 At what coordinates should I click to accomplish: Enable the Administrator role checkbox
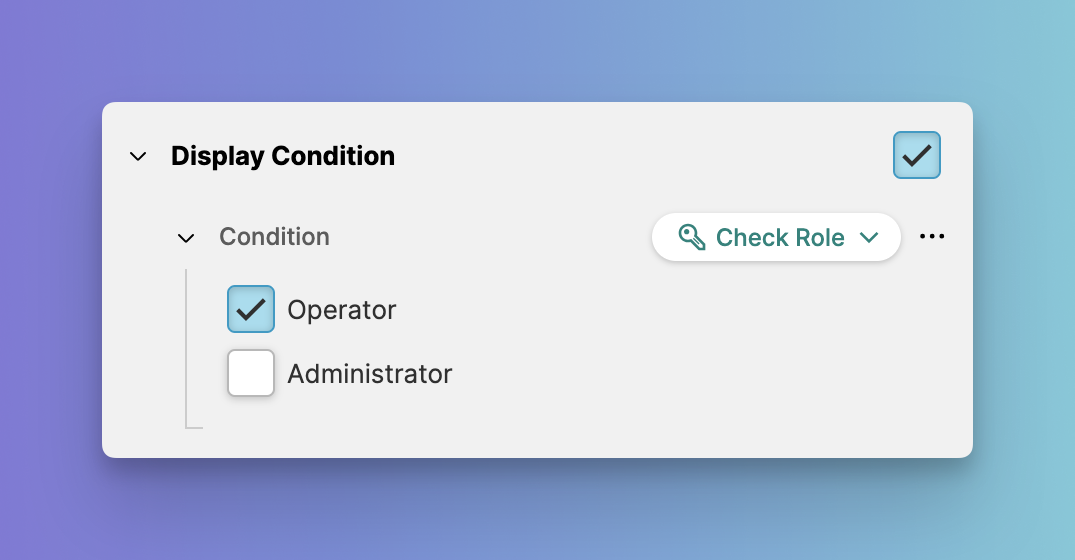[251, 374]
